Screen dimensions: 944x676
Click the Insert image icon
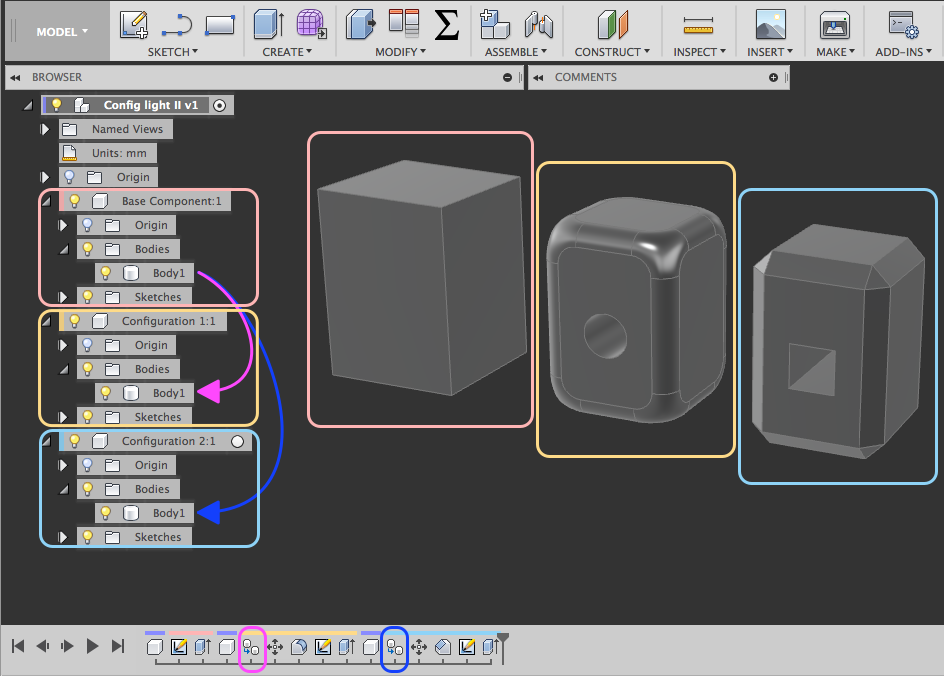click(x=770, y=22)
